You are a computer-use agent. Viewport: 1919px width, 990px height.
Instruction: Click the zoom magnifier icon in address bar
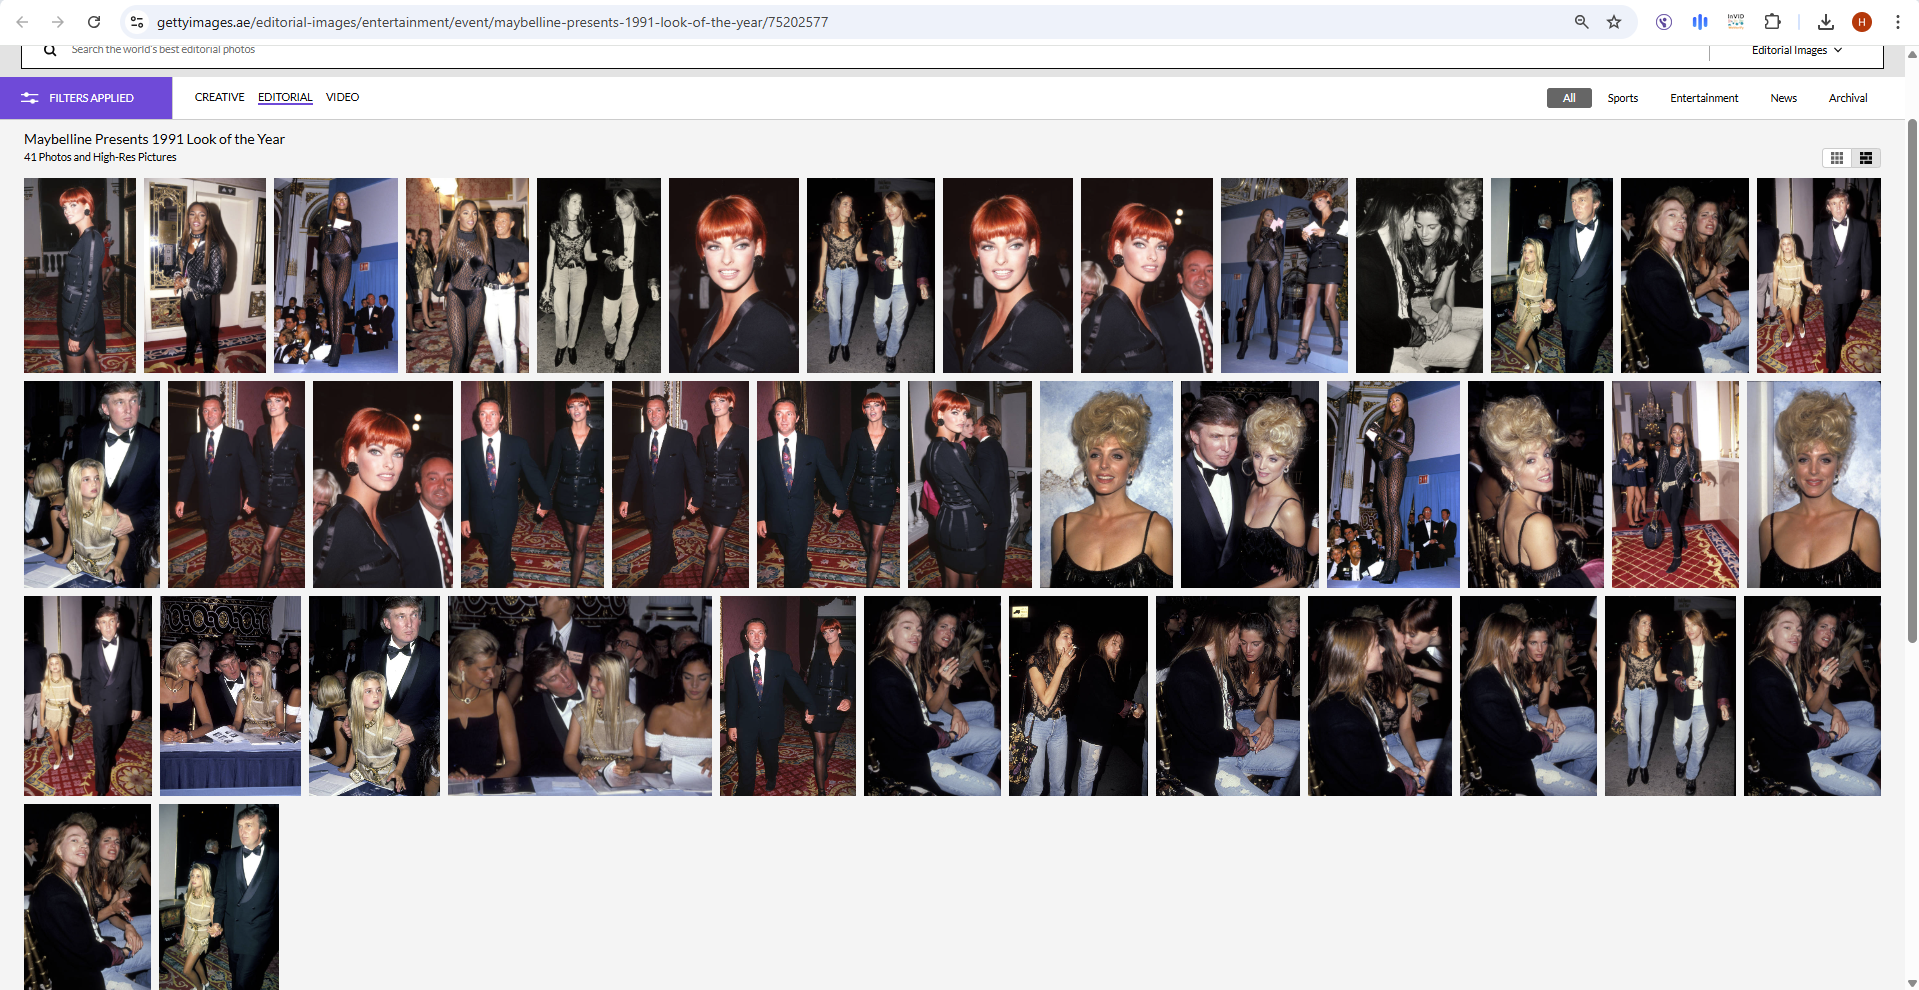[1581, 22]
